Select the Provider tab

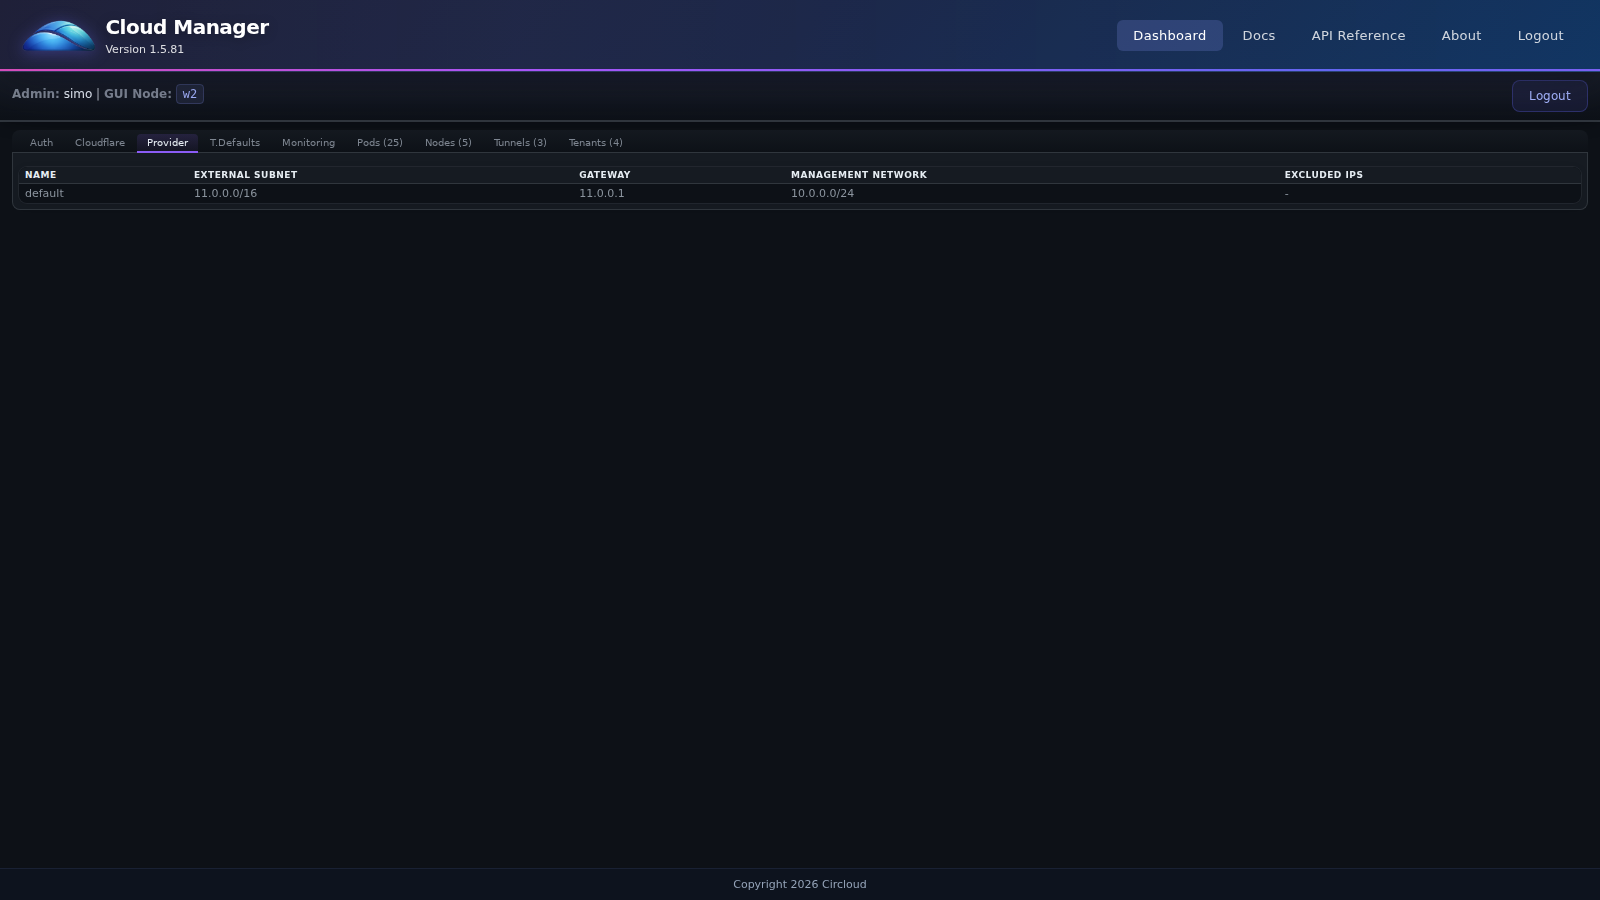(x=167, y=142)
